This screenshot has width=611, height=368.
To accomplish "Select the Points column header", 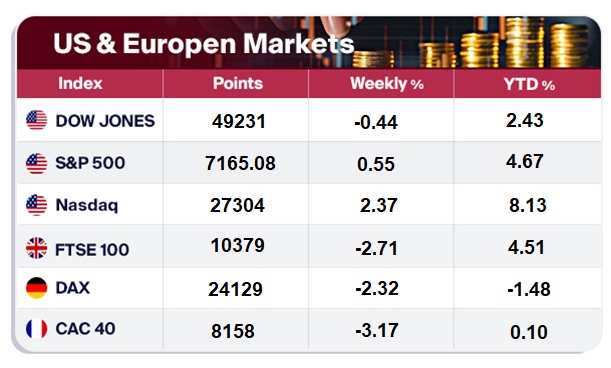I will [238, 83].
